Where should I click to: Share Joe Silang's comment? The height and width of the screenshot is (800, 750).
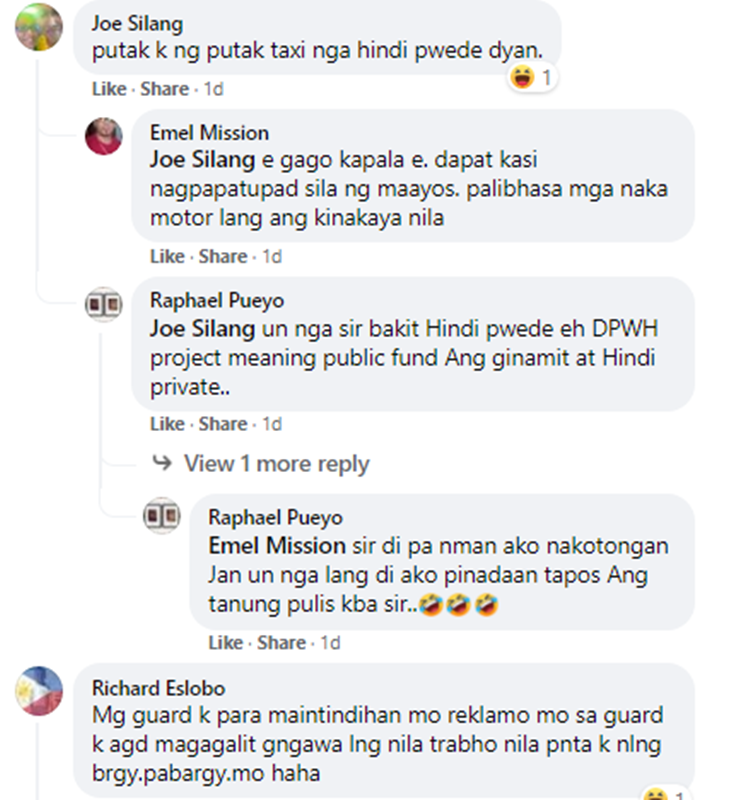point(165,89)
